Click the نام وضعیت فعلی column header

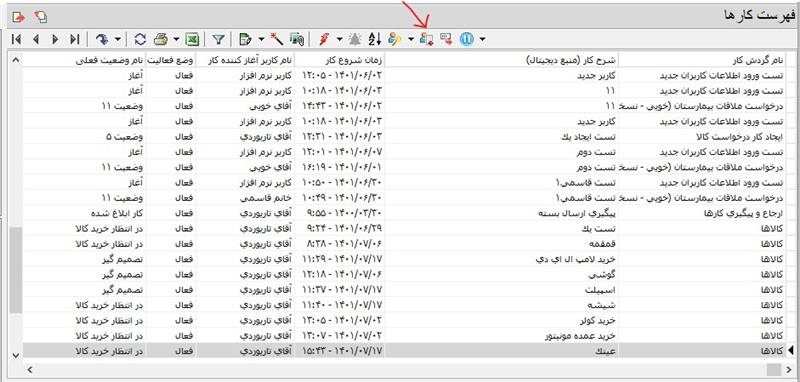pos(84,60)
